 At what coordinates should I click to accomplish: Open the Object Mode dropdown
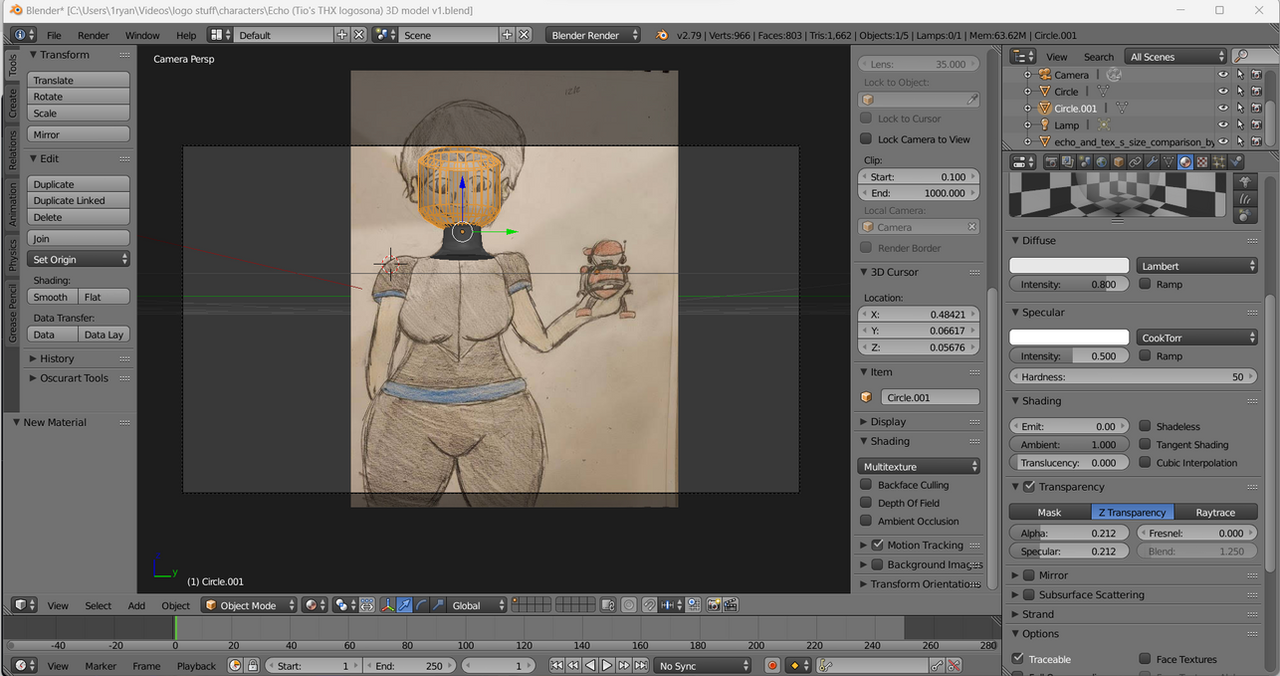coord(249,605)
